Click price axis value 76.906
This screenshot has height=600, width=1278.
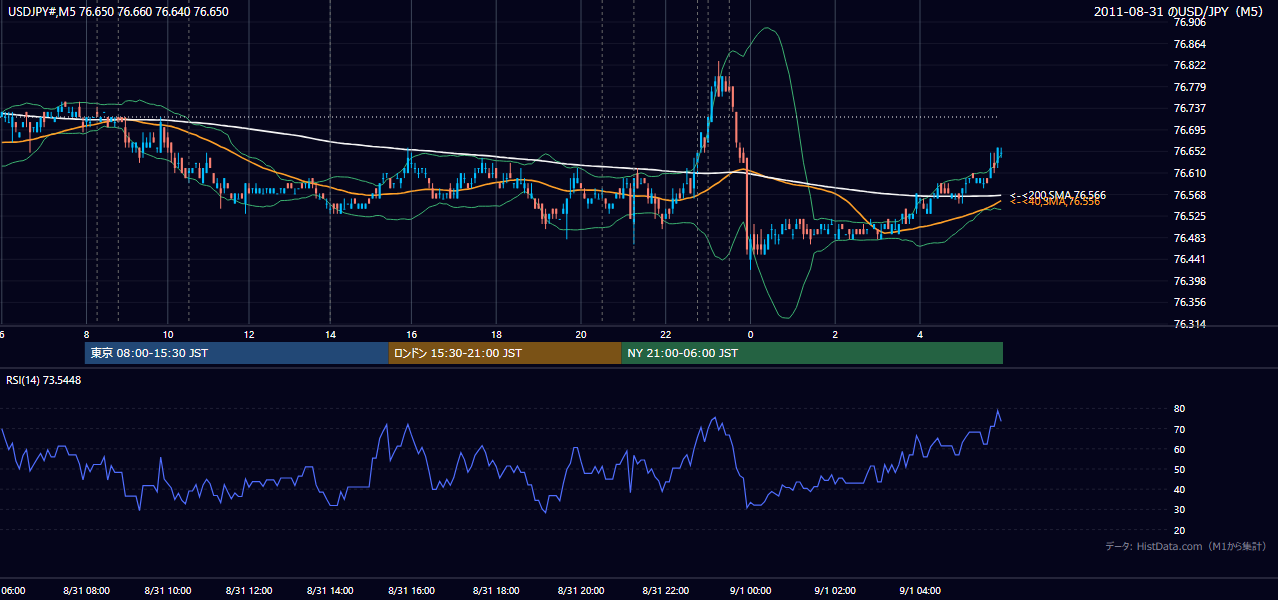[1190, 22]
